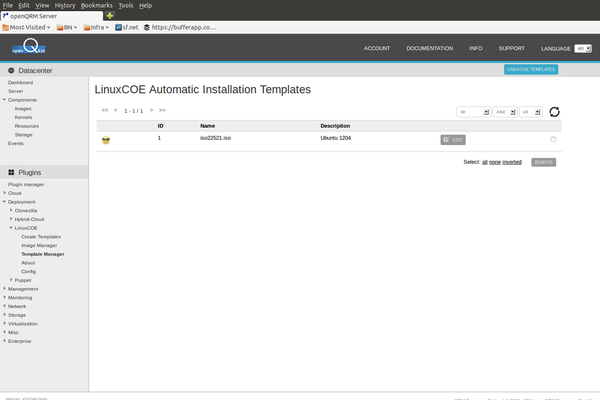This screenshot has height=400, width=600.
Task: Select all rows via 'all' link
Action: [x=484, y=162]
